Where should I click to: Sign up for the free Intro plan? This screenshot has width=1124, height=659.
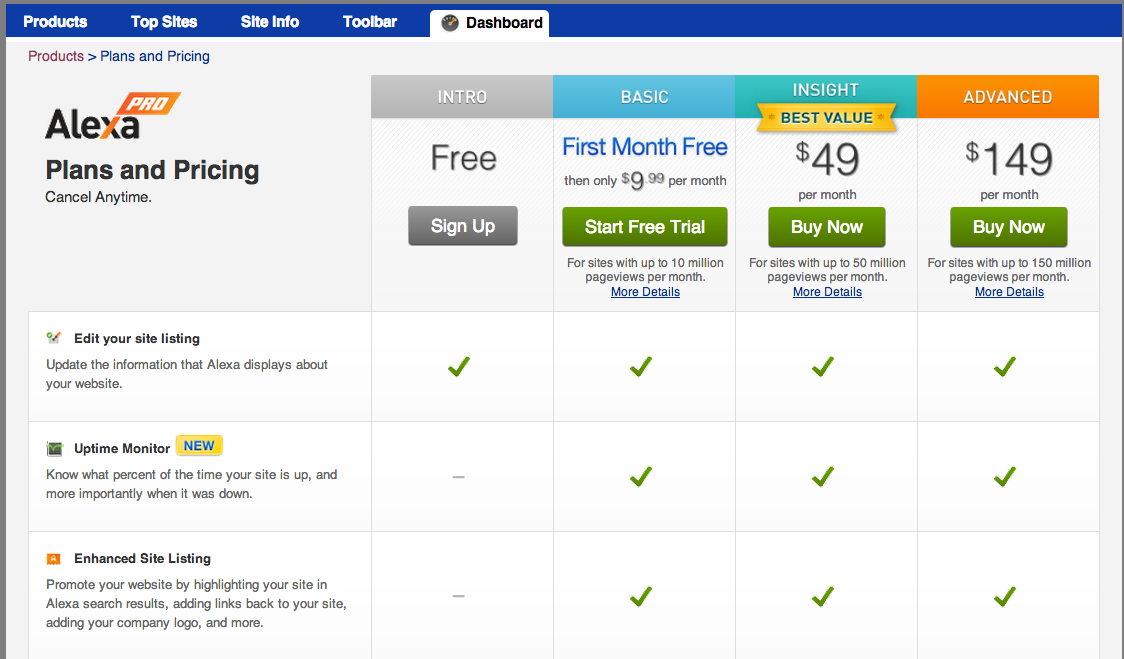tap(463, 226)
